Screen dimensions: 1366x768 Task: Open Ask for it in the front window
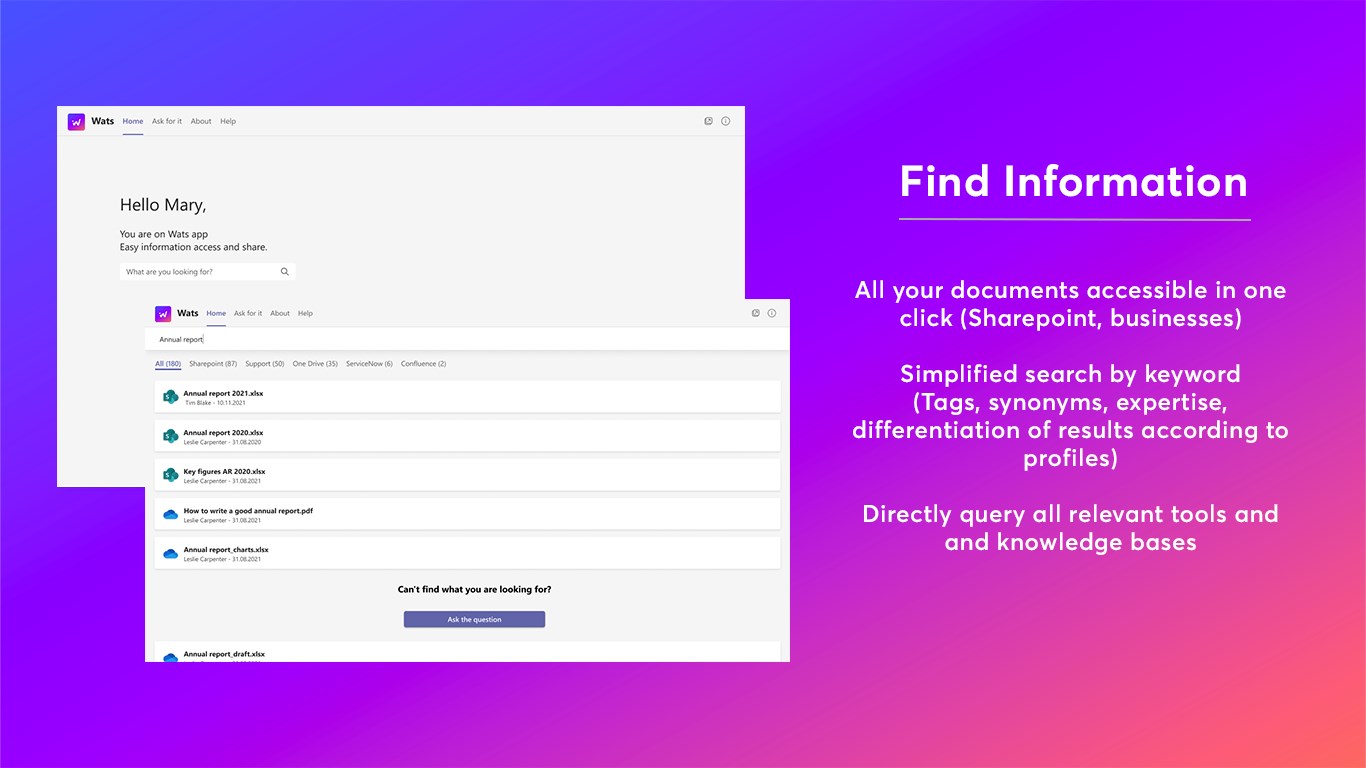pos(248,313)
